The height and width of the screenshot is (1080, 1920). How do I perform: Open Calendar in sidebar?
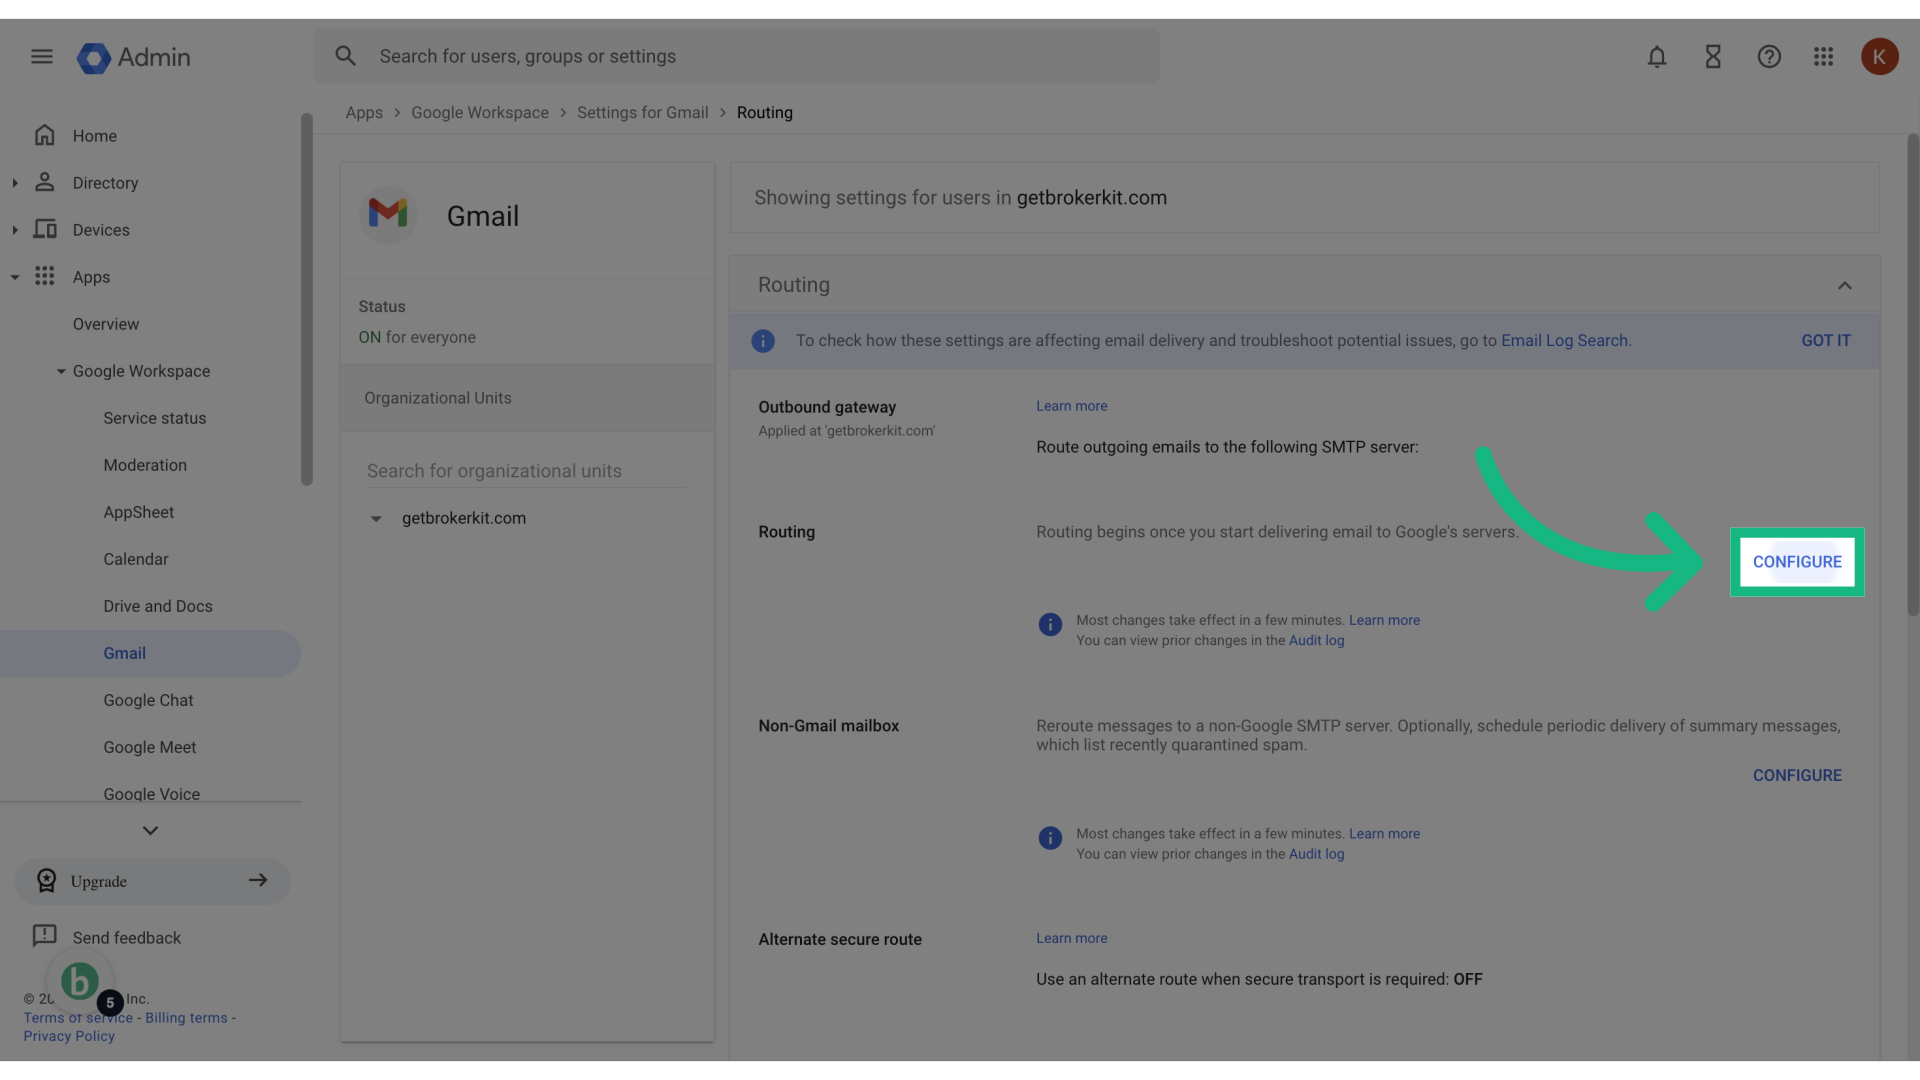click(136, 559)
